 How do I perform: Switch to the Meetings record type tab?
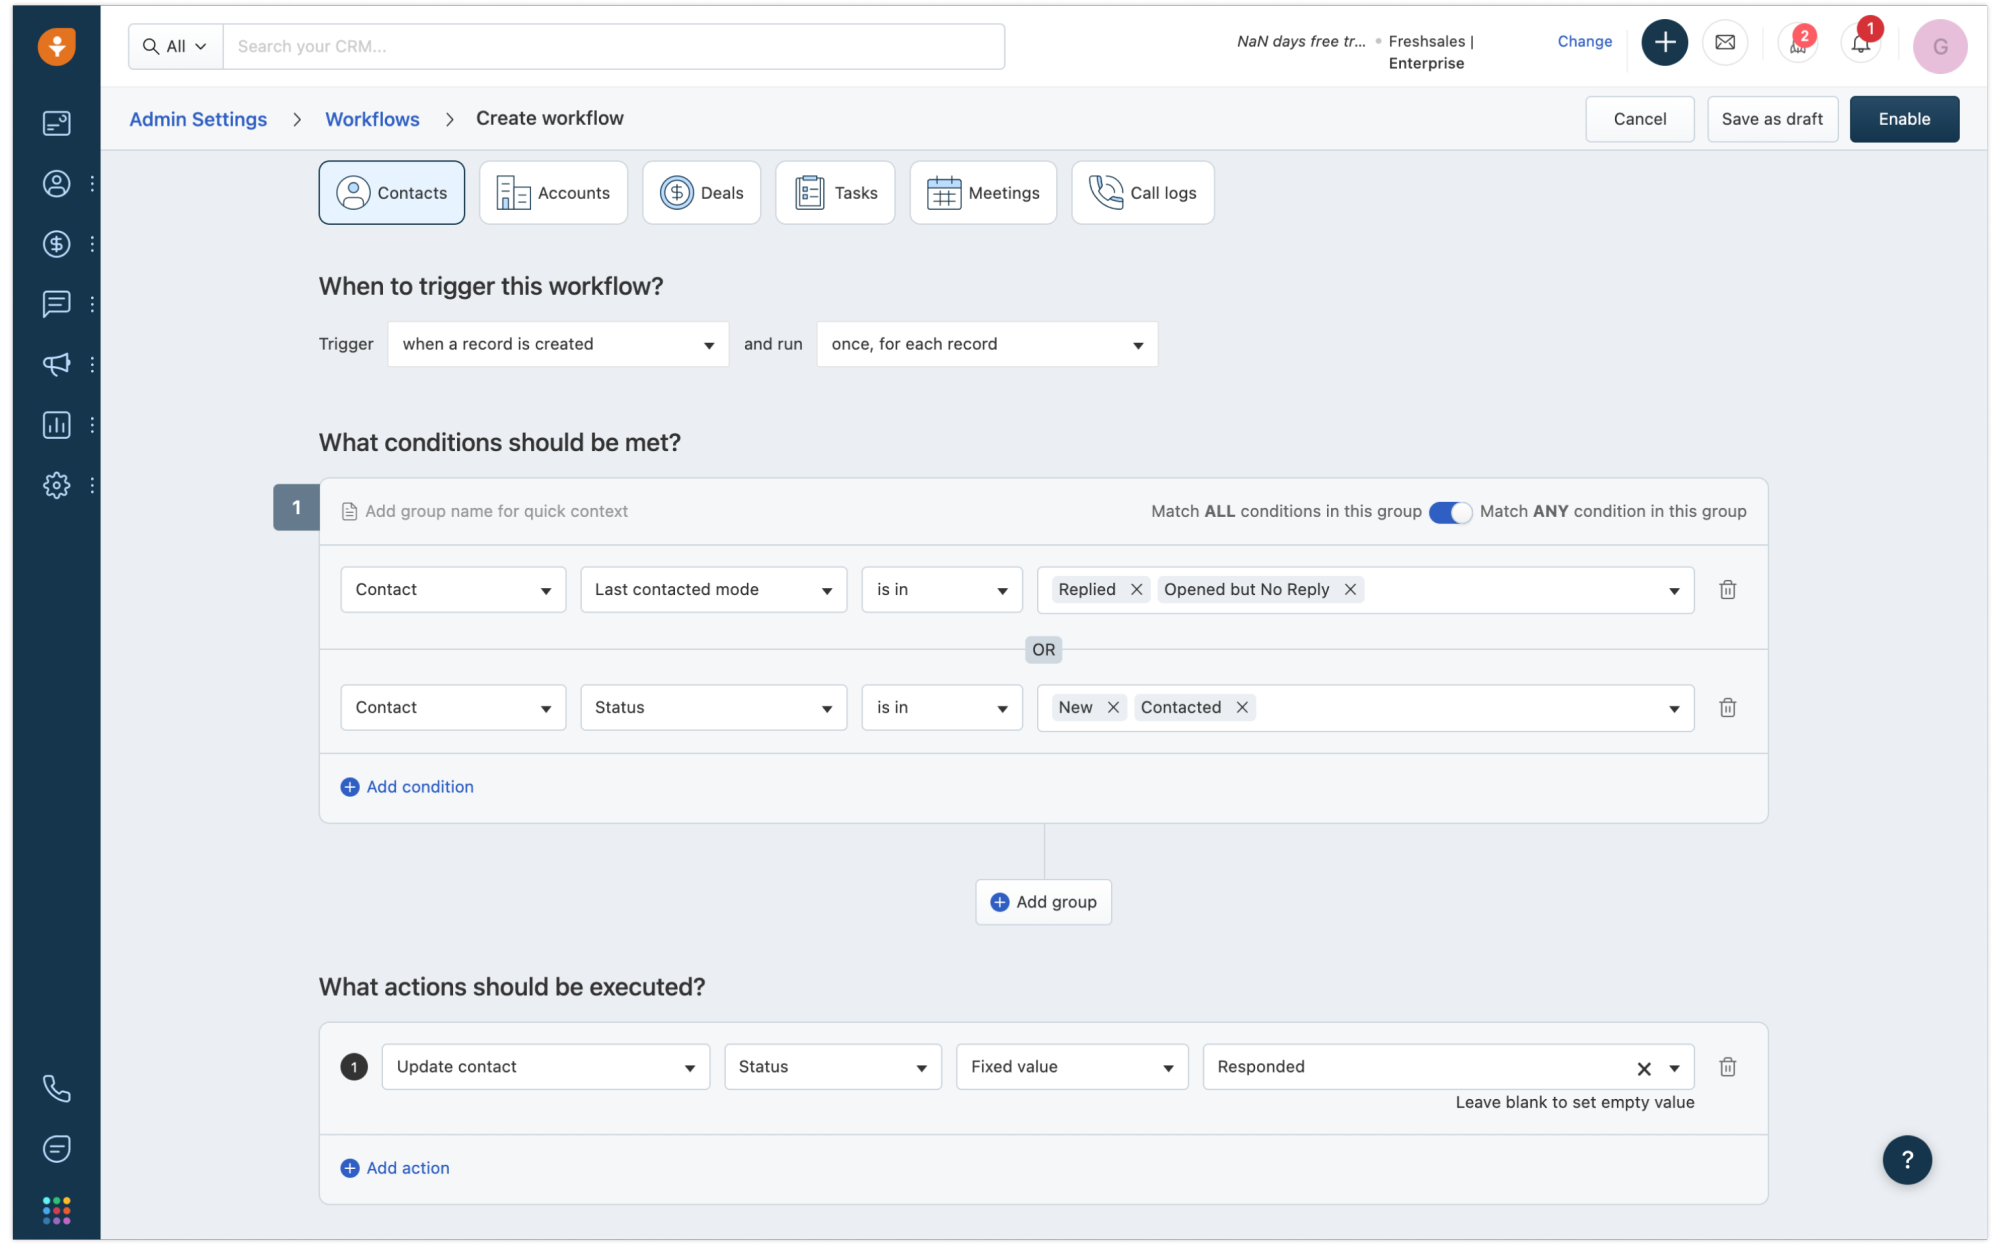(983, 192)
